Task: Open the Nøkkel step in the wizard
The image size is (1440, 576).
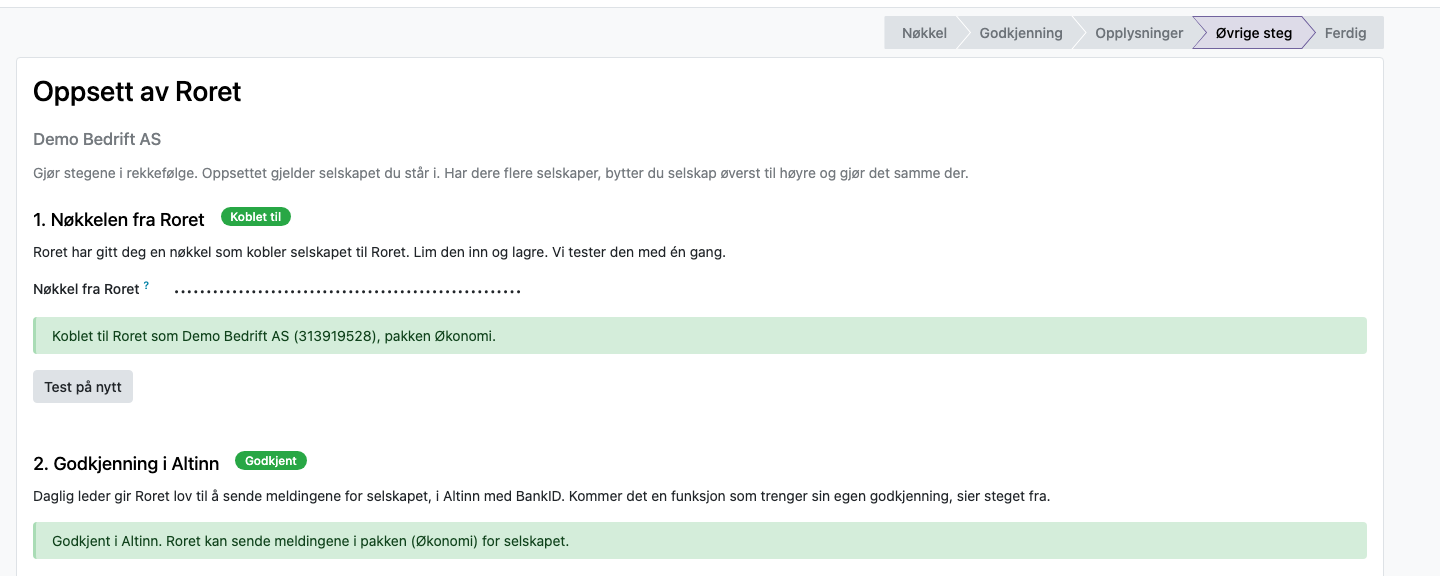Action: pos(924,33)
